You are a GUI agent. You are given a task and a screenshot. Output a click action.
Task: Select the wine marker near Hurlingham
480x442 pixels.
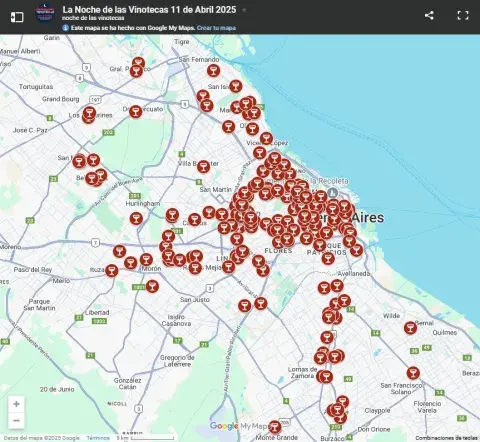[136, 219]
